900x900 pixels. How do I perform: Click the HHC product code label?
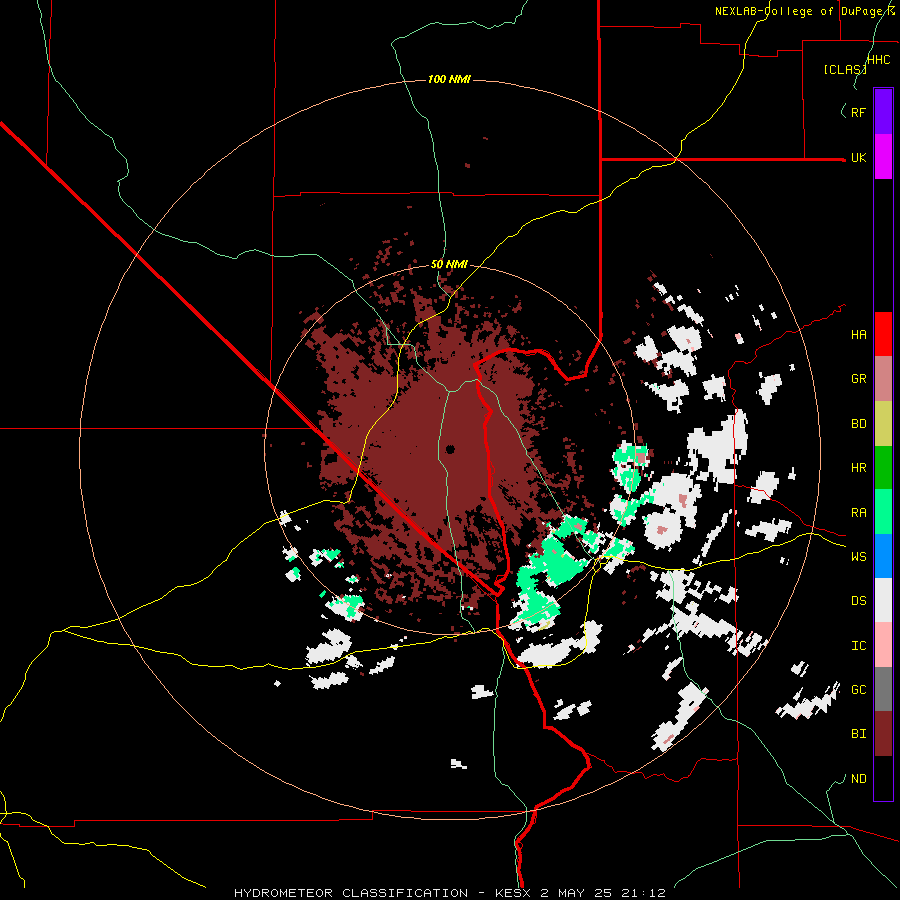point(879,60)
